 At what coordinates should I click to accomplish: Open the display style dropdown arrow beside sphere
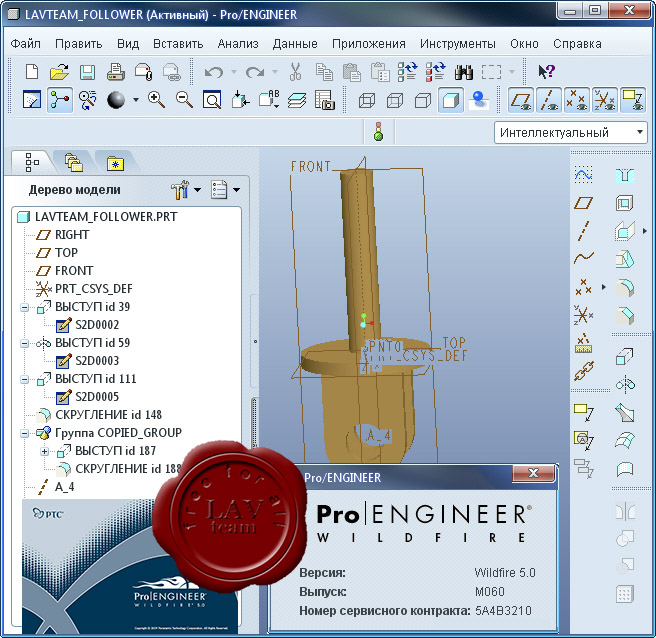[x=136, y=100]
